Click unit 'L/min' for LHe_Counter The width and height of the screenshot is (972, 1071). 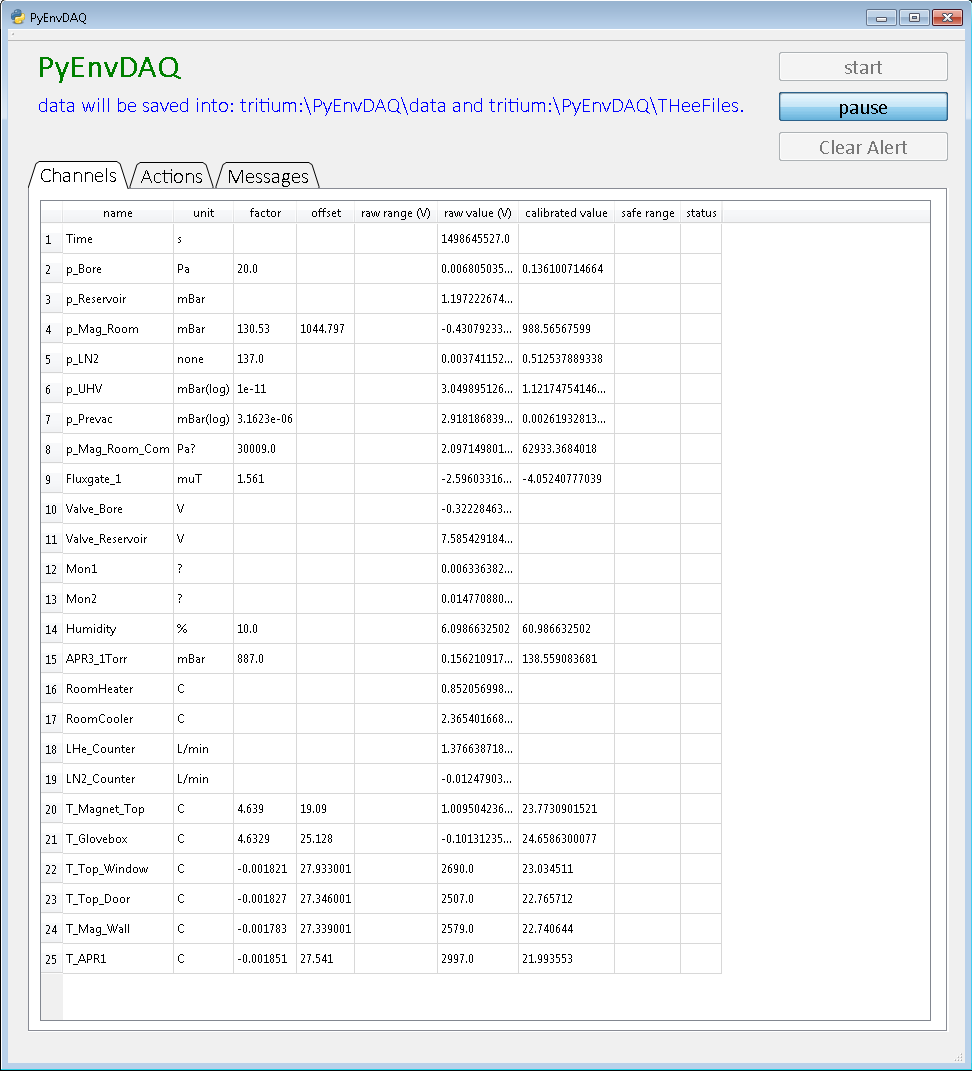click(204, 749)
